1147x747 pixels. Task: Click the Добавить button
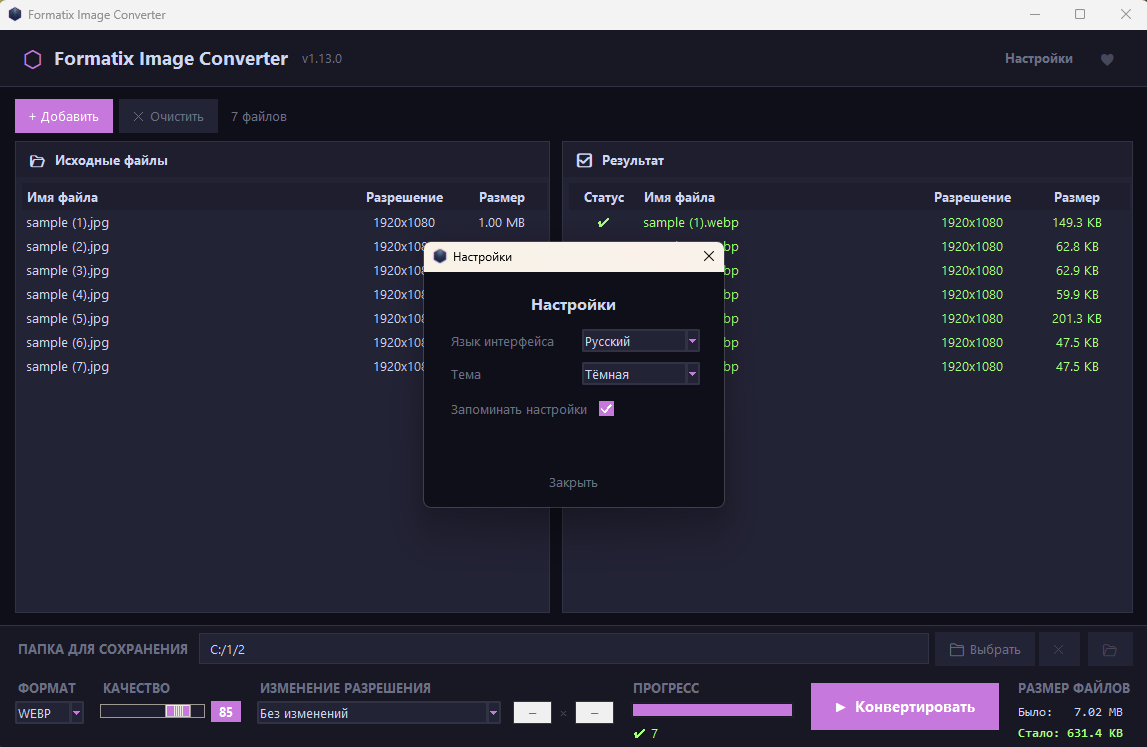(x=64, y=116)
